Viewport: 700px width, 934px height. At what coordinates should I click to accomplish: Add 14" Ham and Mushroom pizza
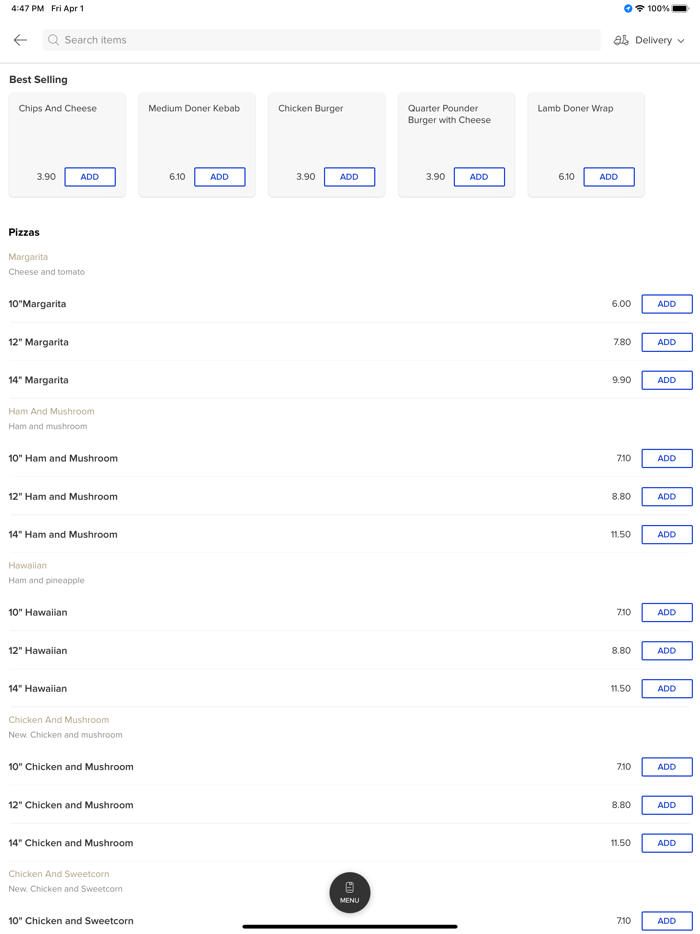pos(667,535)
